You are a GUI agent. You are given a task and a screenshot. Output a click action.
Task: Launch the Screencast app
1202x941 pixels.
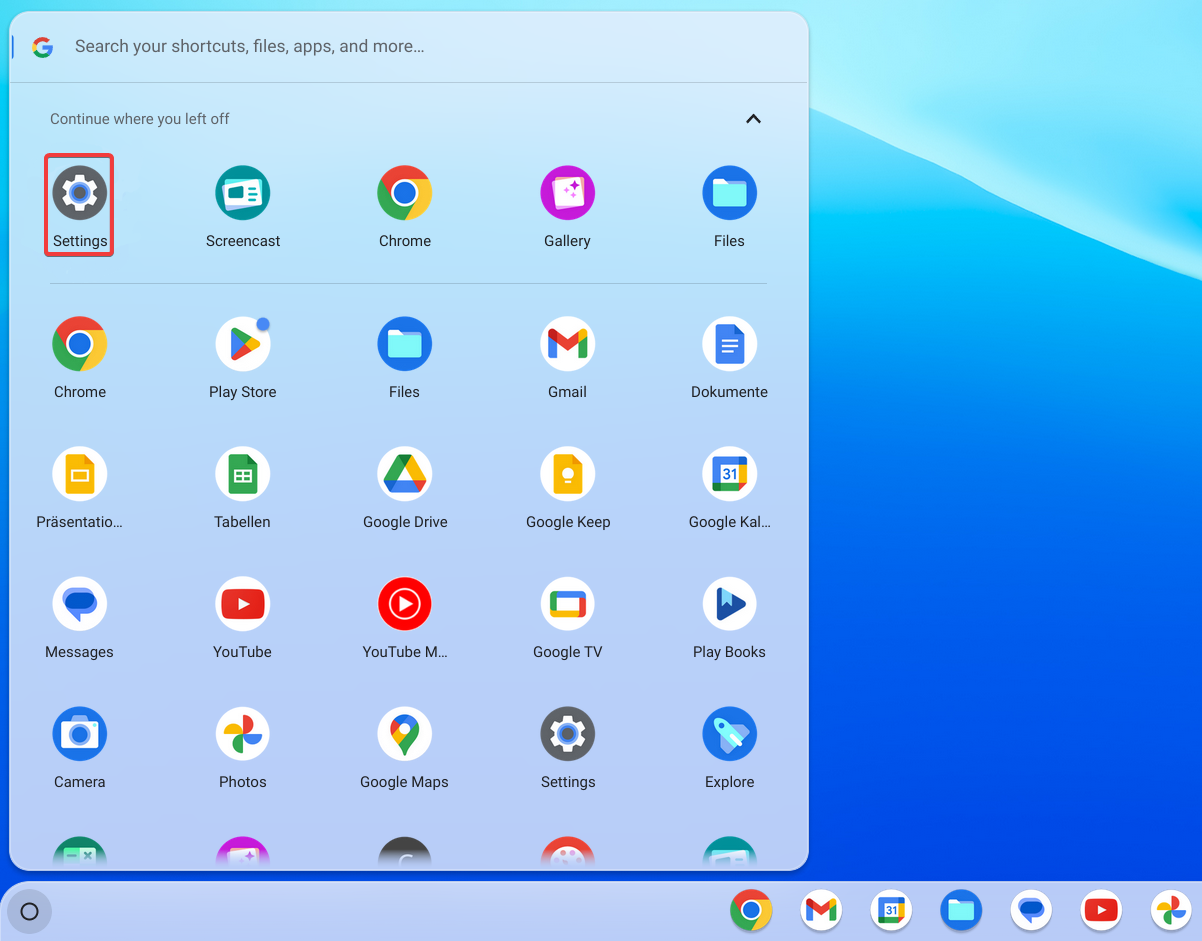tap(242, 207)
